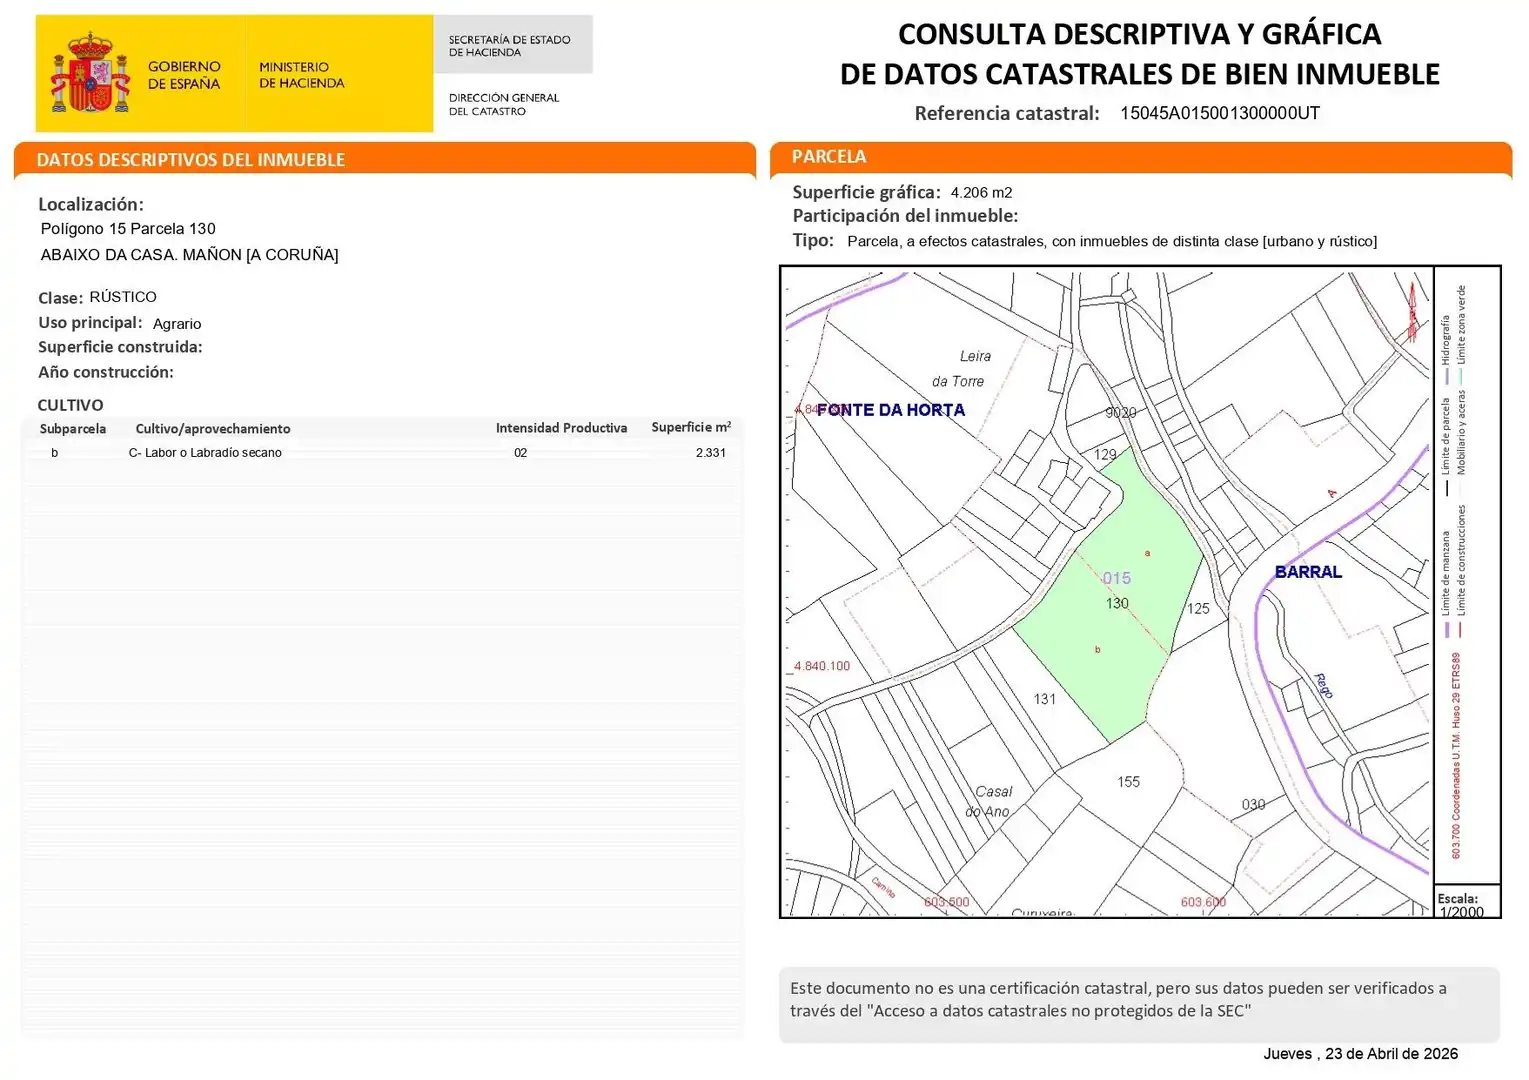This screenshot has width=1529, height=1080.
Task: Select the cadastral reference 15045A015001300000UT
Action: pyautogui.click(x=1219, y=113)
